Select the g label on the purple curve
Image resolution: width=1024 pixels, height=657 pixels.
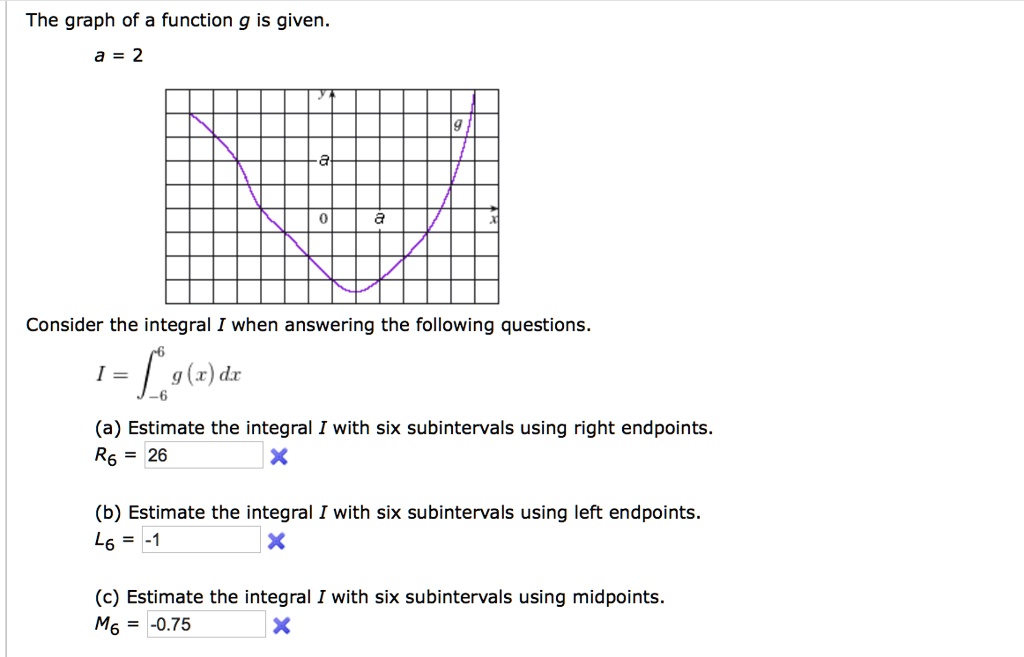(x=456, y=124)
